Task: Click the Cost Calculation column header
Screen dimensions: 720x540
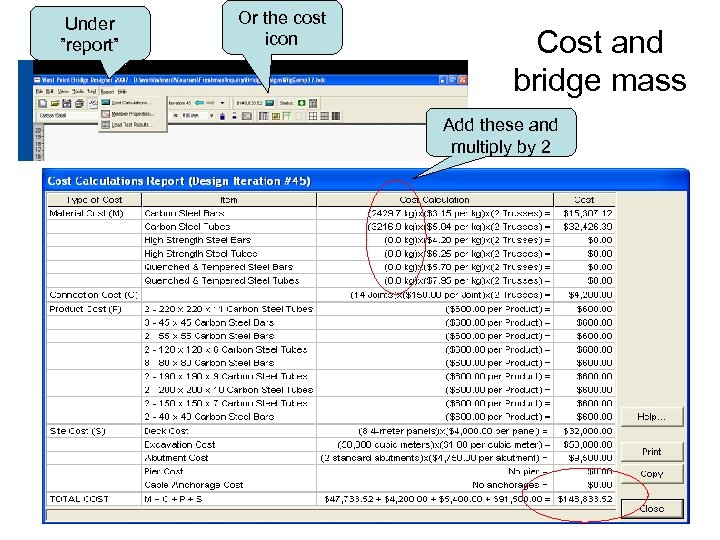Action: 434,200
